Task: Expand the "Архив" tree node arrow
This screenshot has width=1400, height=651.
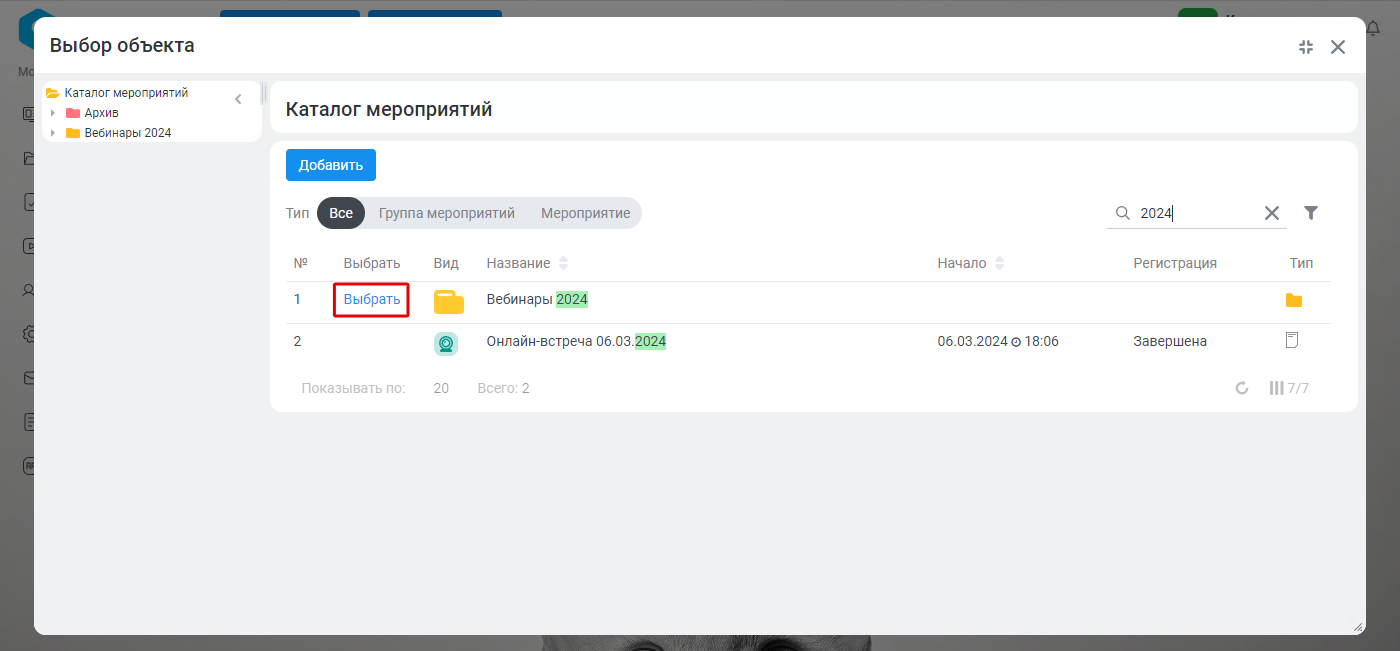Action: 53,113
